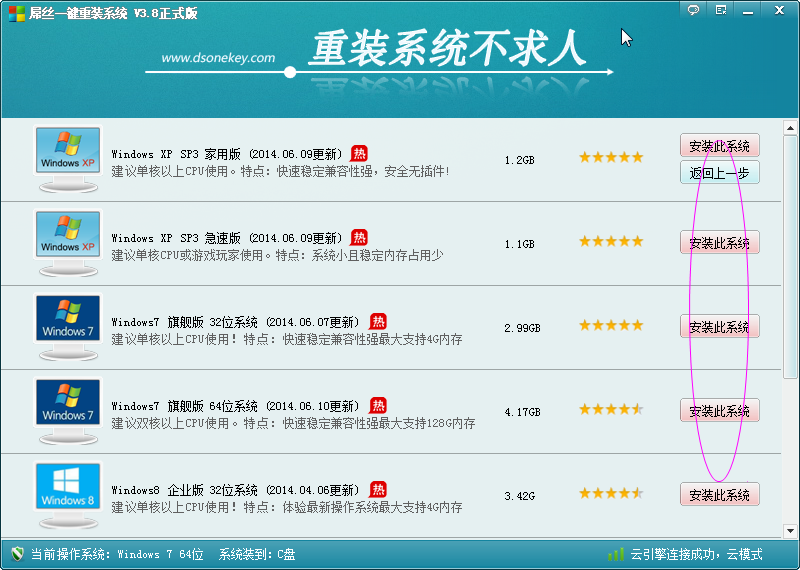Install Windows XP SP3 家用版 system
This screenshot has width=800, height=570.
[x=719, y=146]
